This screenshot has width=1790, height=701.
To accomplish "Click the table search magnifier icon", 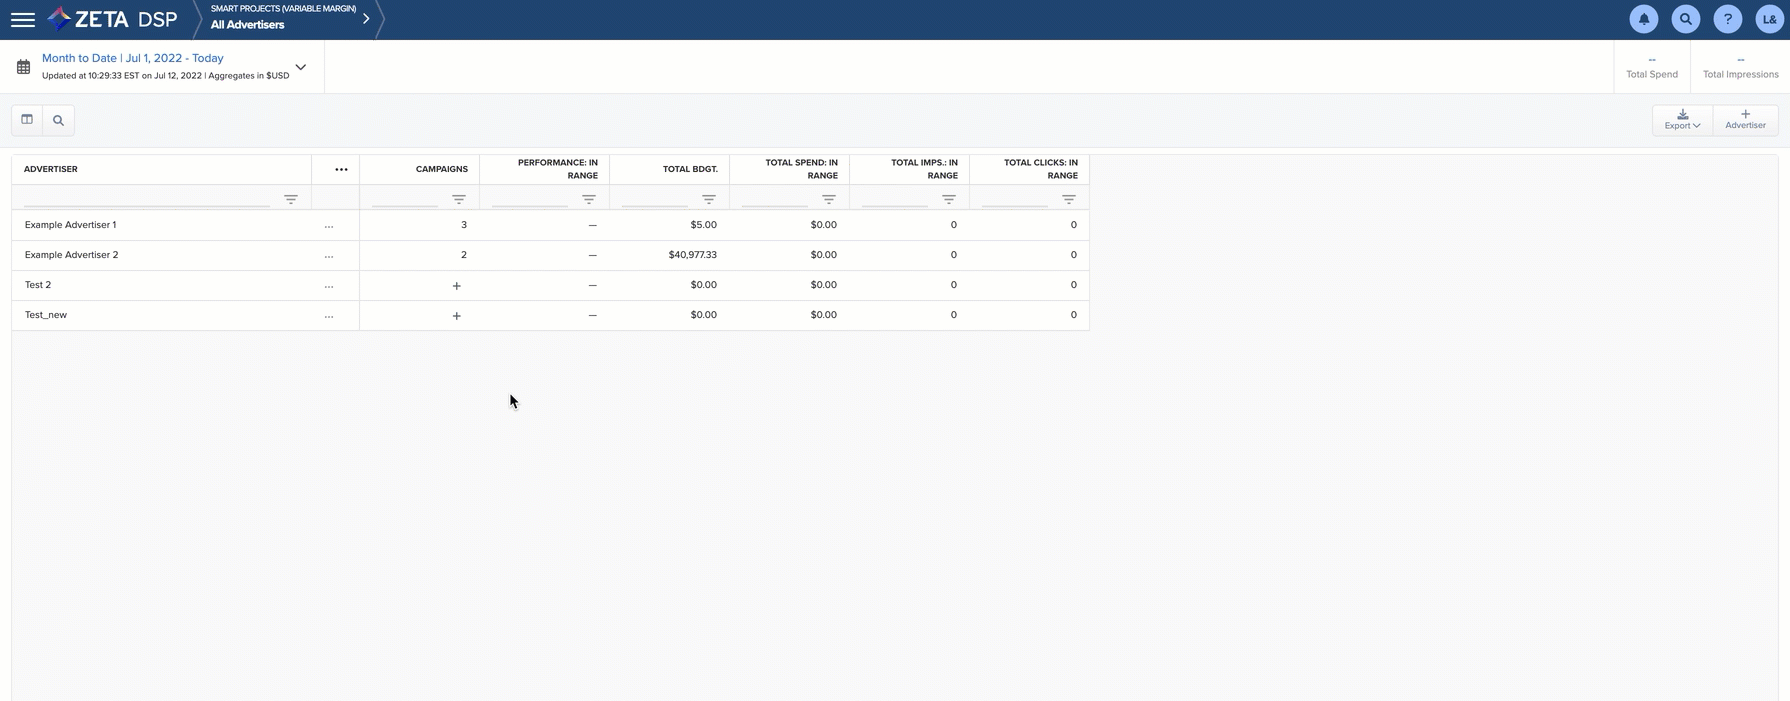I will click(58, 120).
